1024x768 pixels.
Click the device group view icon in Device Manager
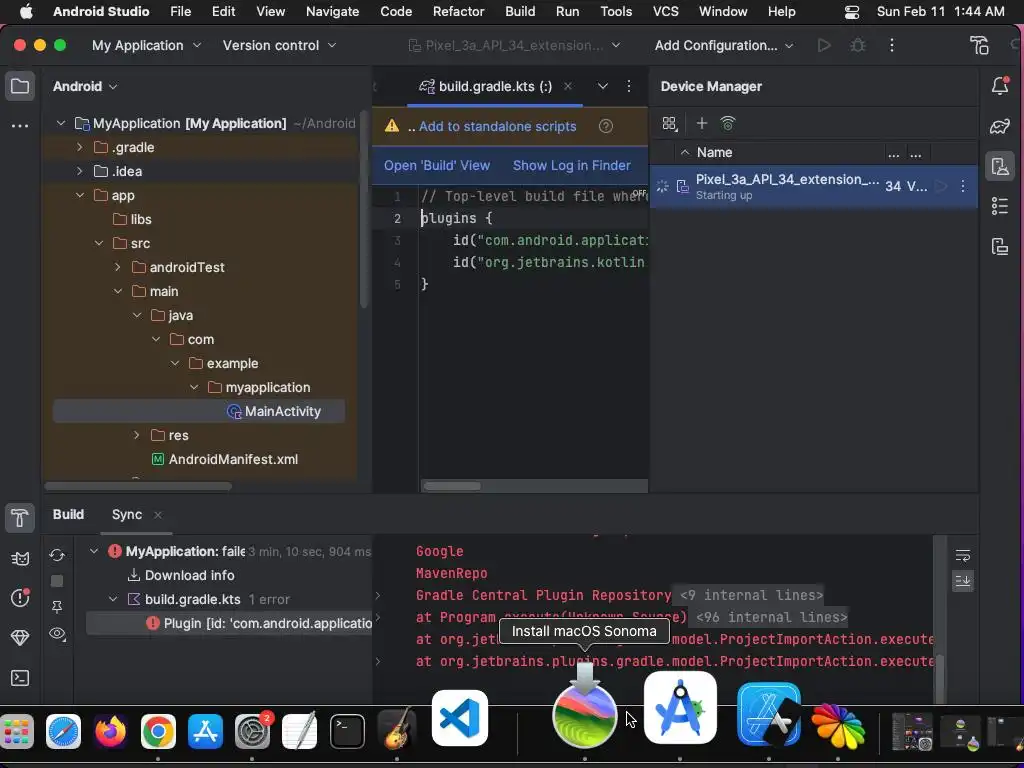(x=669, y=123)
